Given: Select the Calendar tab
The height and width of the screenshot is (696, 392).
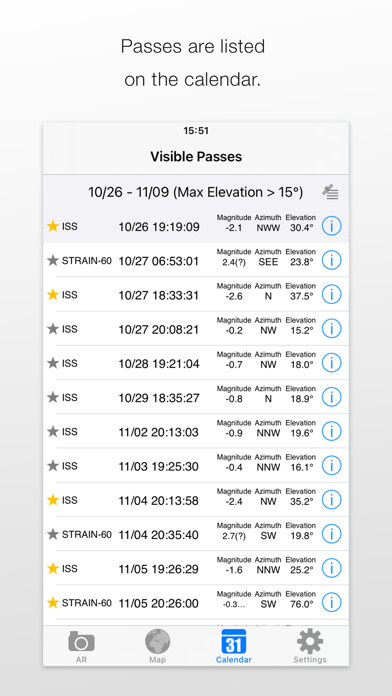Looking at the screenshot, I should click(x=234, y=646).
